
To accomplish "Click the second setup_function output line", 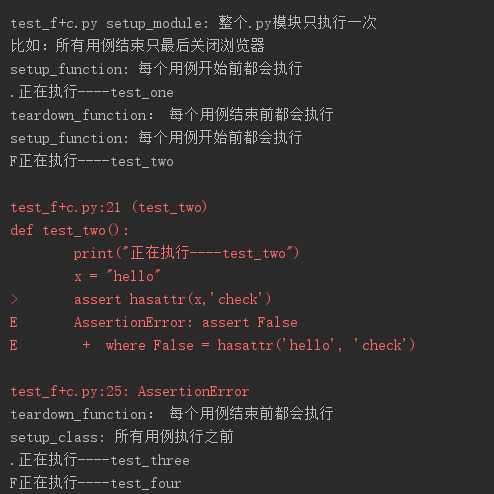I will point(156,138).
